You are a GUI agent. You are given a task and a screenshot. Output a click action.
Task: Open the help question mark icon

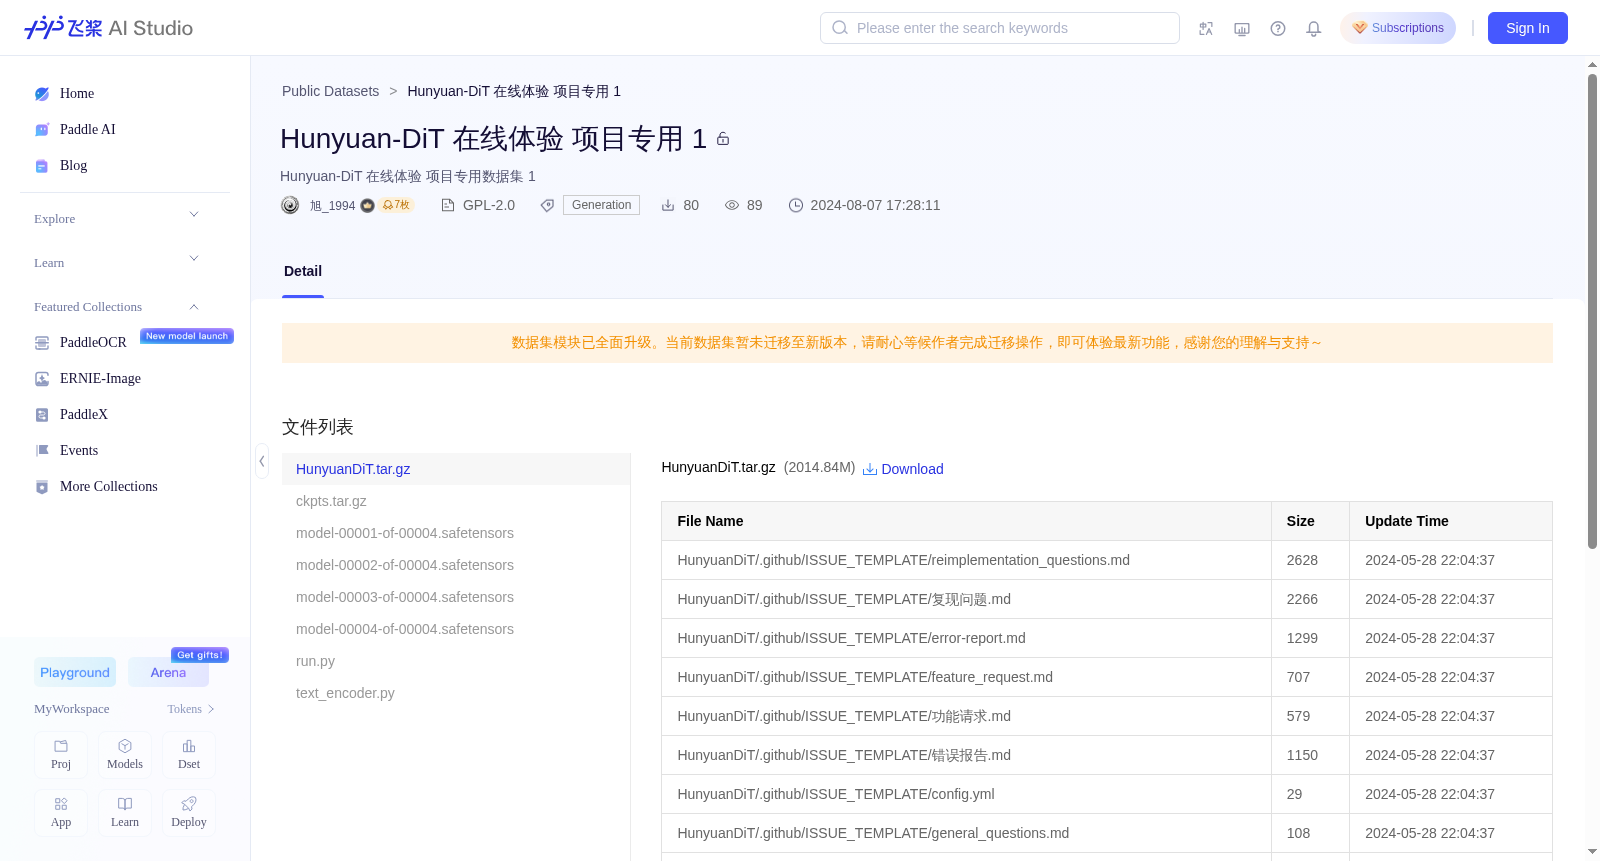1278,29
